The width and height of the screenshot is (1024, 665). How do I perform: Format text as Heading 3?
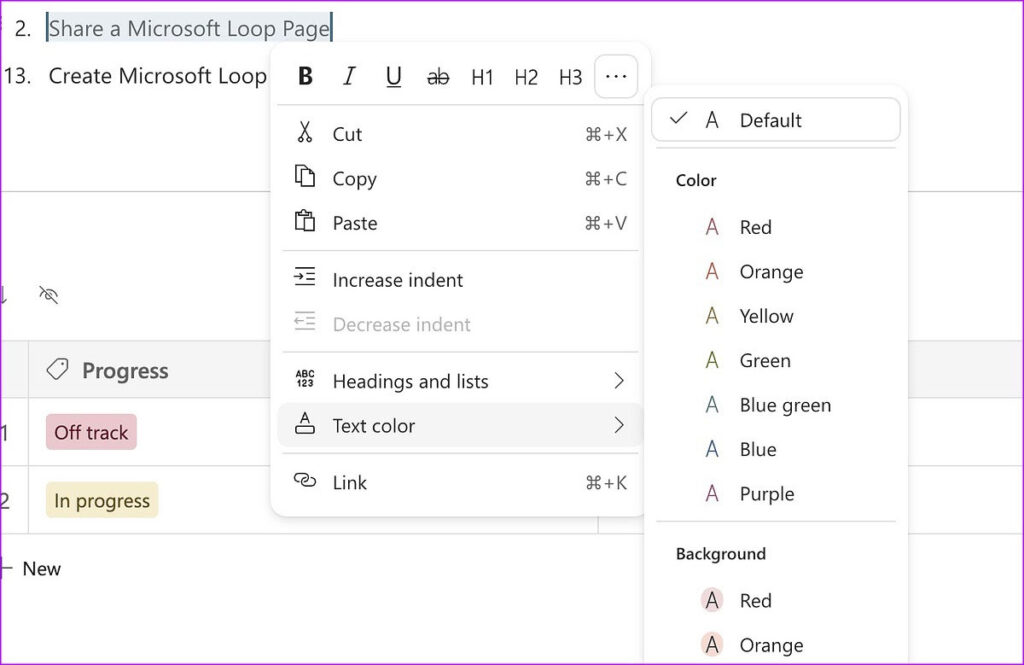click(570, 76)
